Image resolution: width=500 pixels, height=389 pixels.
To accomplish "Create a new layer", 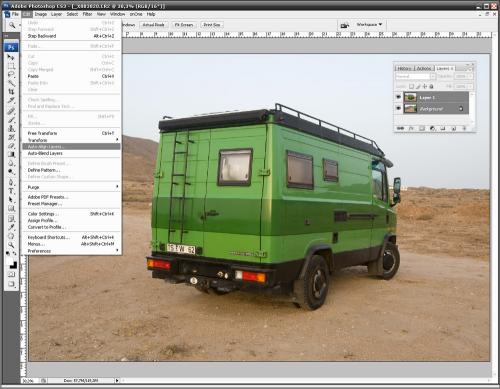I will pyautogui.click(x=453, y=128).
